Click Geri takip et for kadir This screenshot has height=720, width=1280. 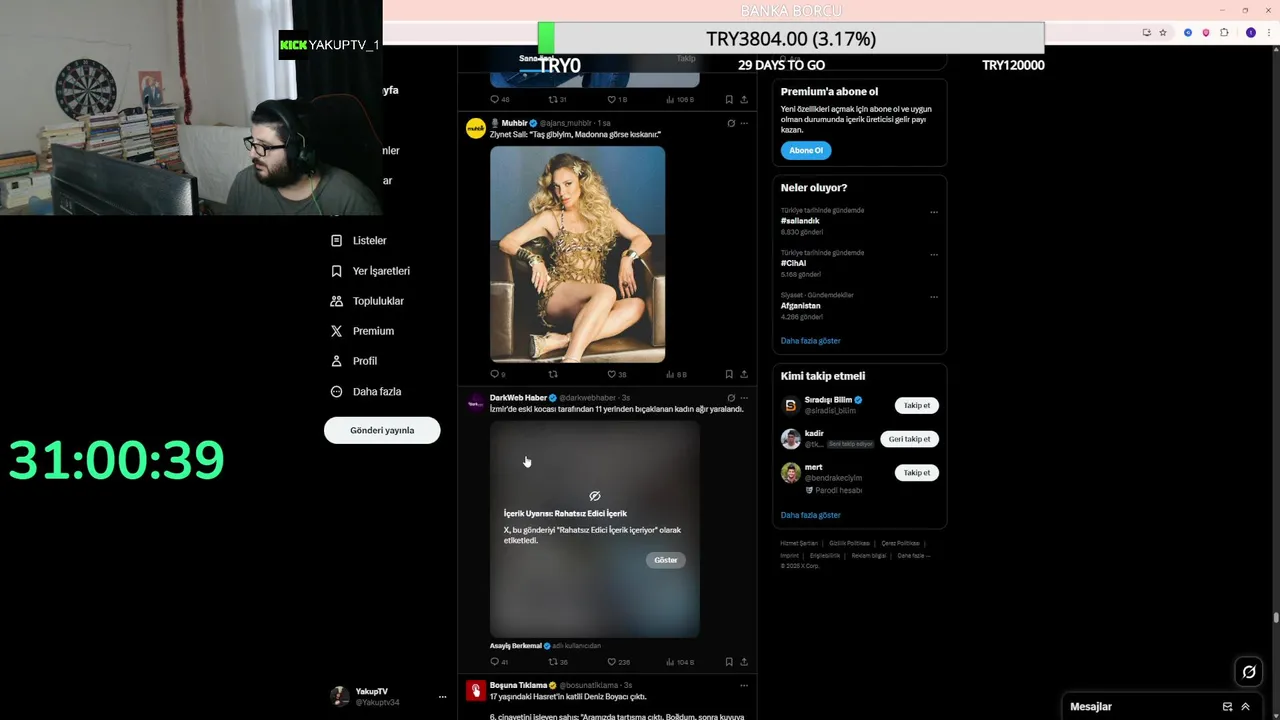point(909,439)
